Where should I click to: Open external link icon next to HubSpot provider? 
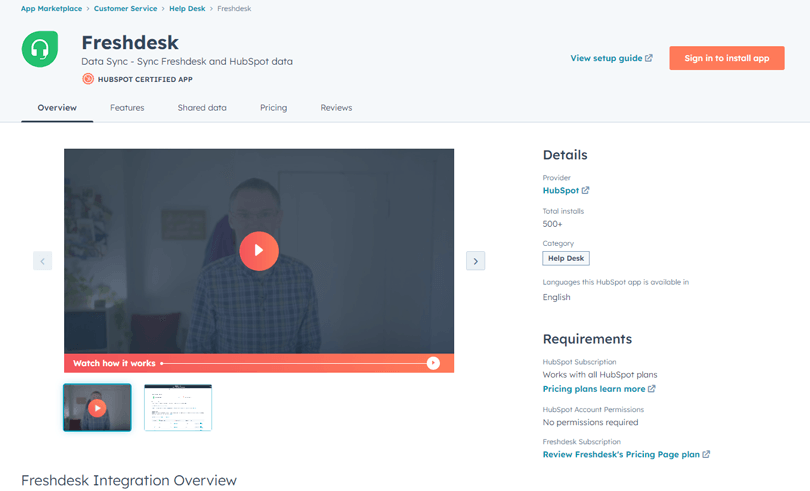585,190
